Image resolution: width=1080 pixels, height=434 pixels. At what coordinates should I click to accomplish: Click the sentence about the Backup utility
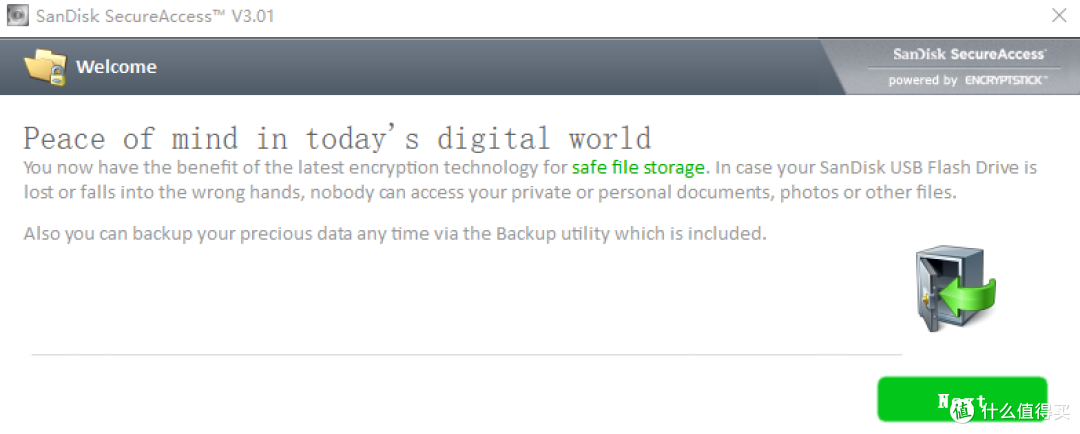[395, 234]
